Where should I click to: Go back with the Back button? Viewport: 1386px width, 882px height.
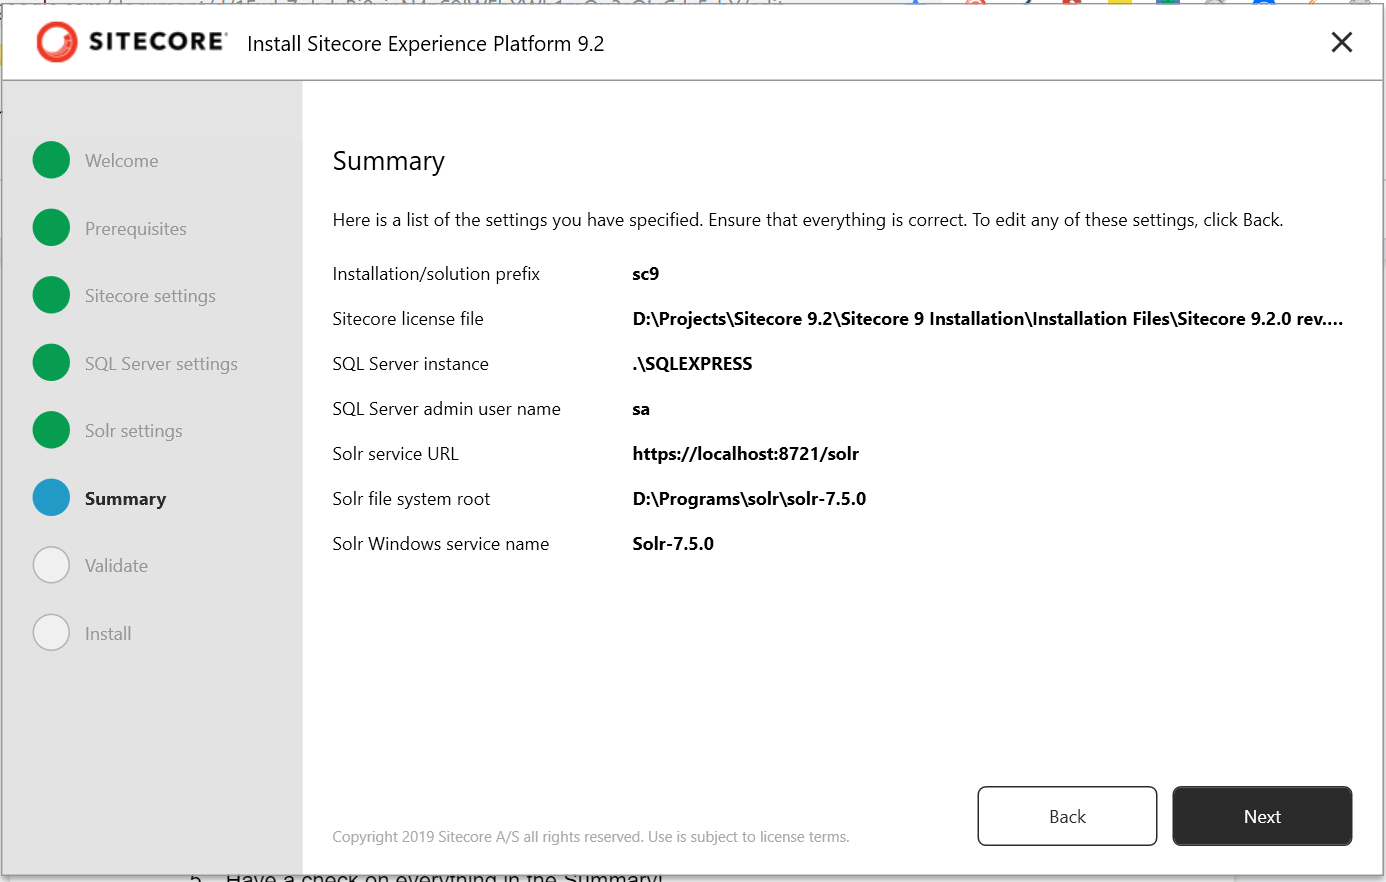coord(1067,816)
